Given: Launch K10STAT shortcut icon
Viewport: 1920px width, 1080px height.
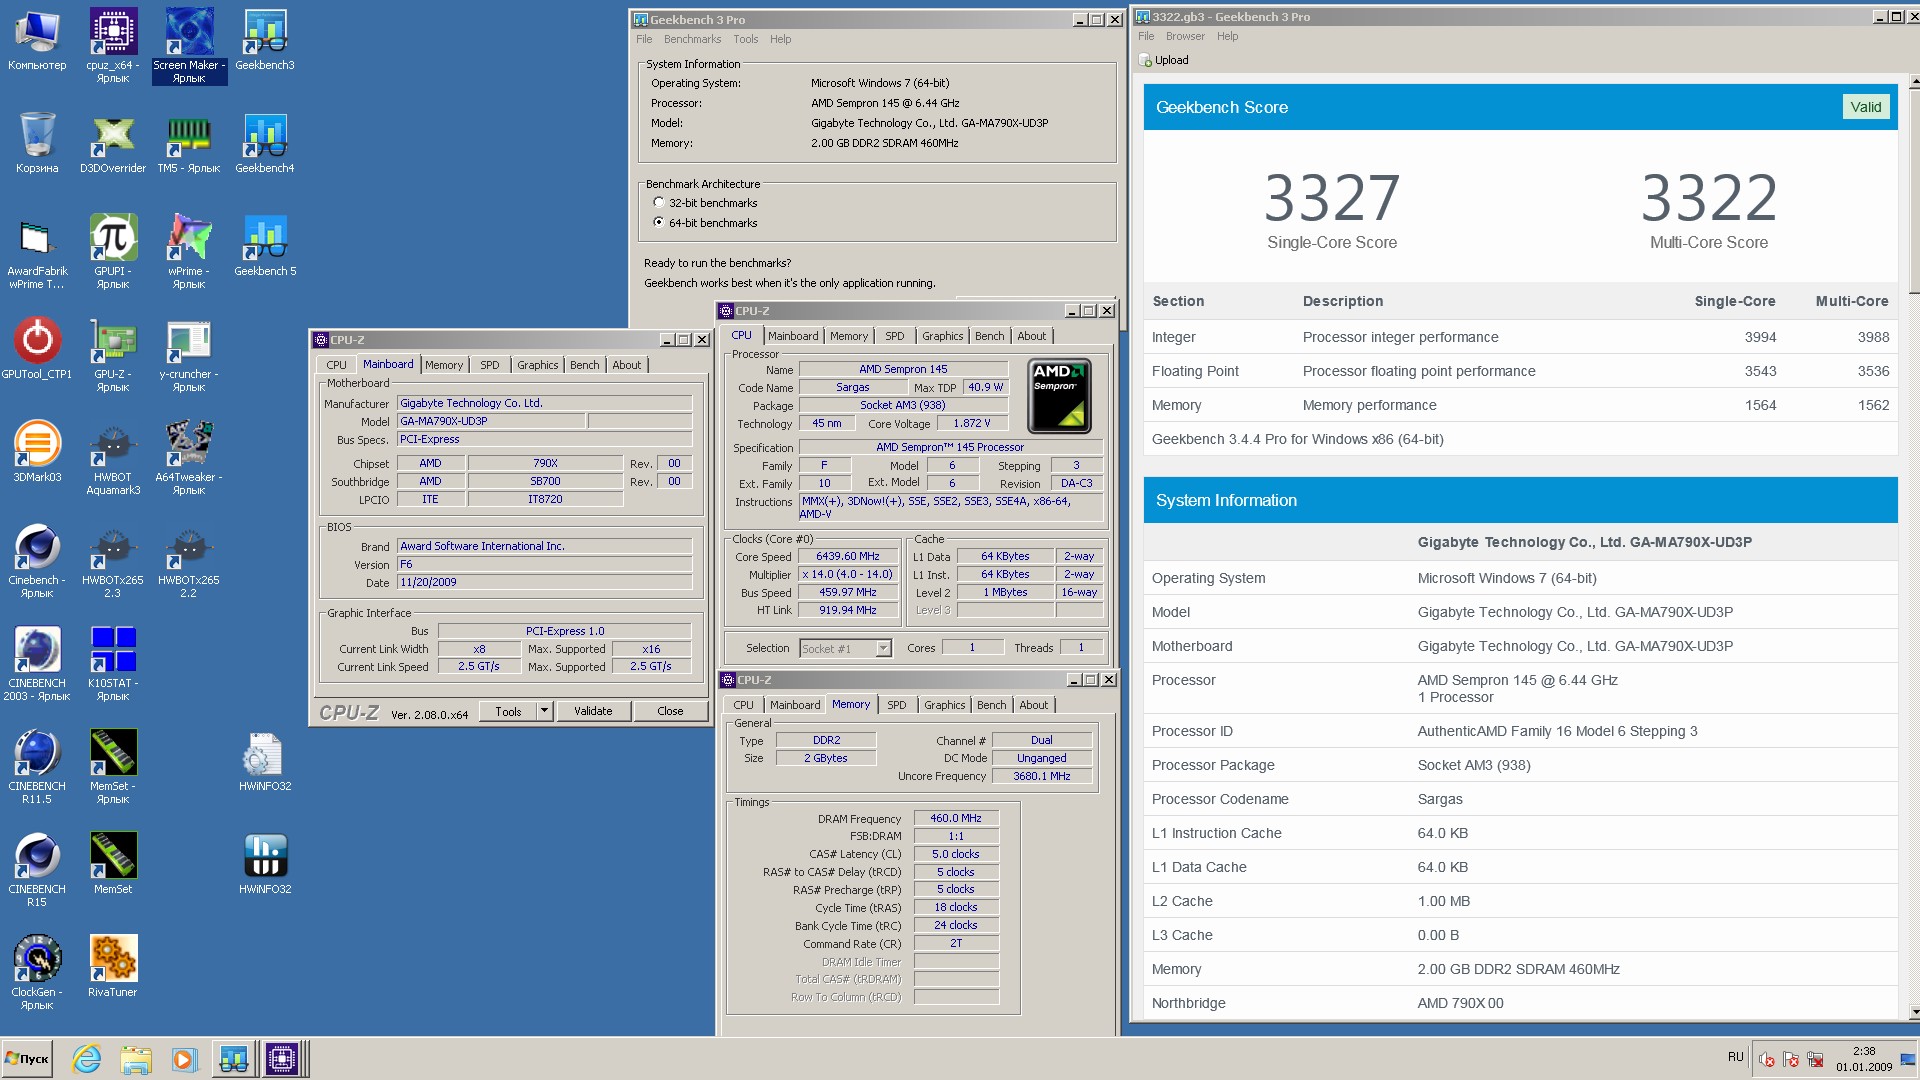Looking at the screenshot, I should coord(113,664).
